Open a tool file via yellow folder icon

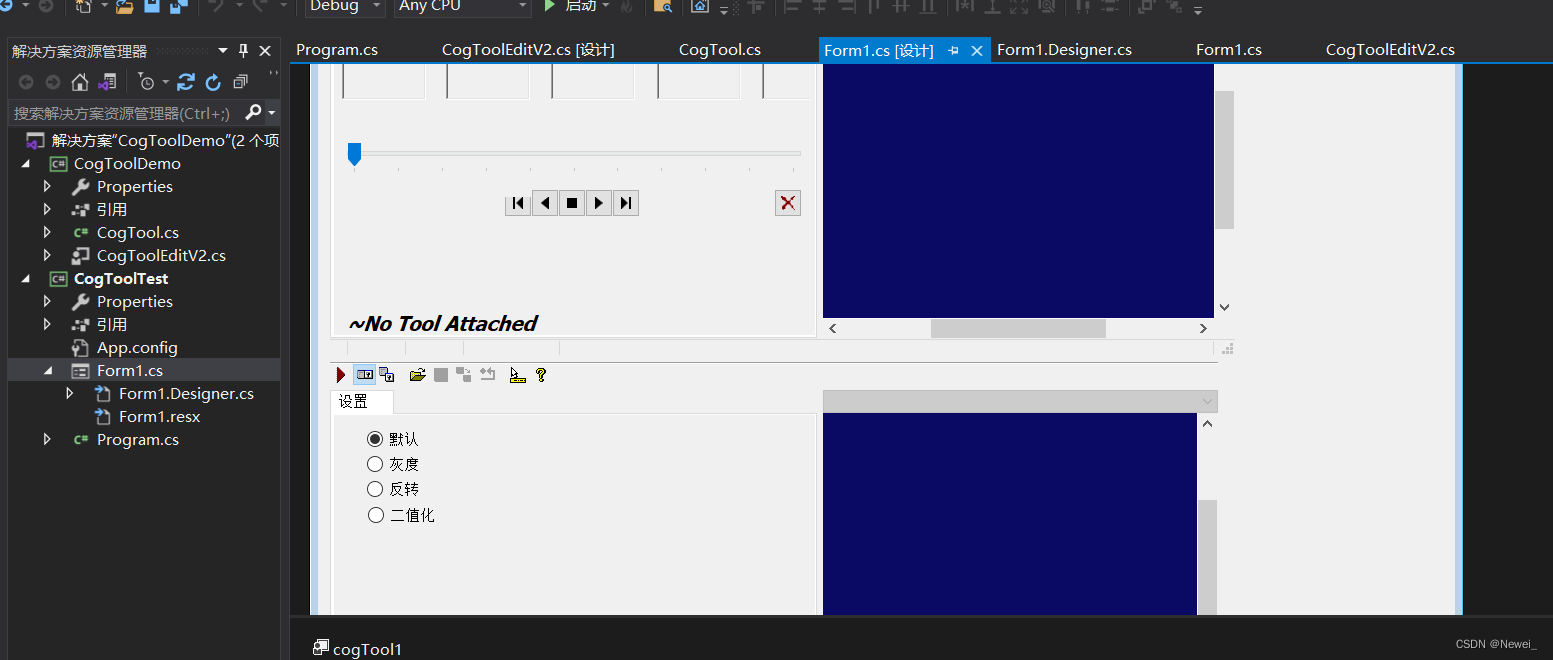418,375
